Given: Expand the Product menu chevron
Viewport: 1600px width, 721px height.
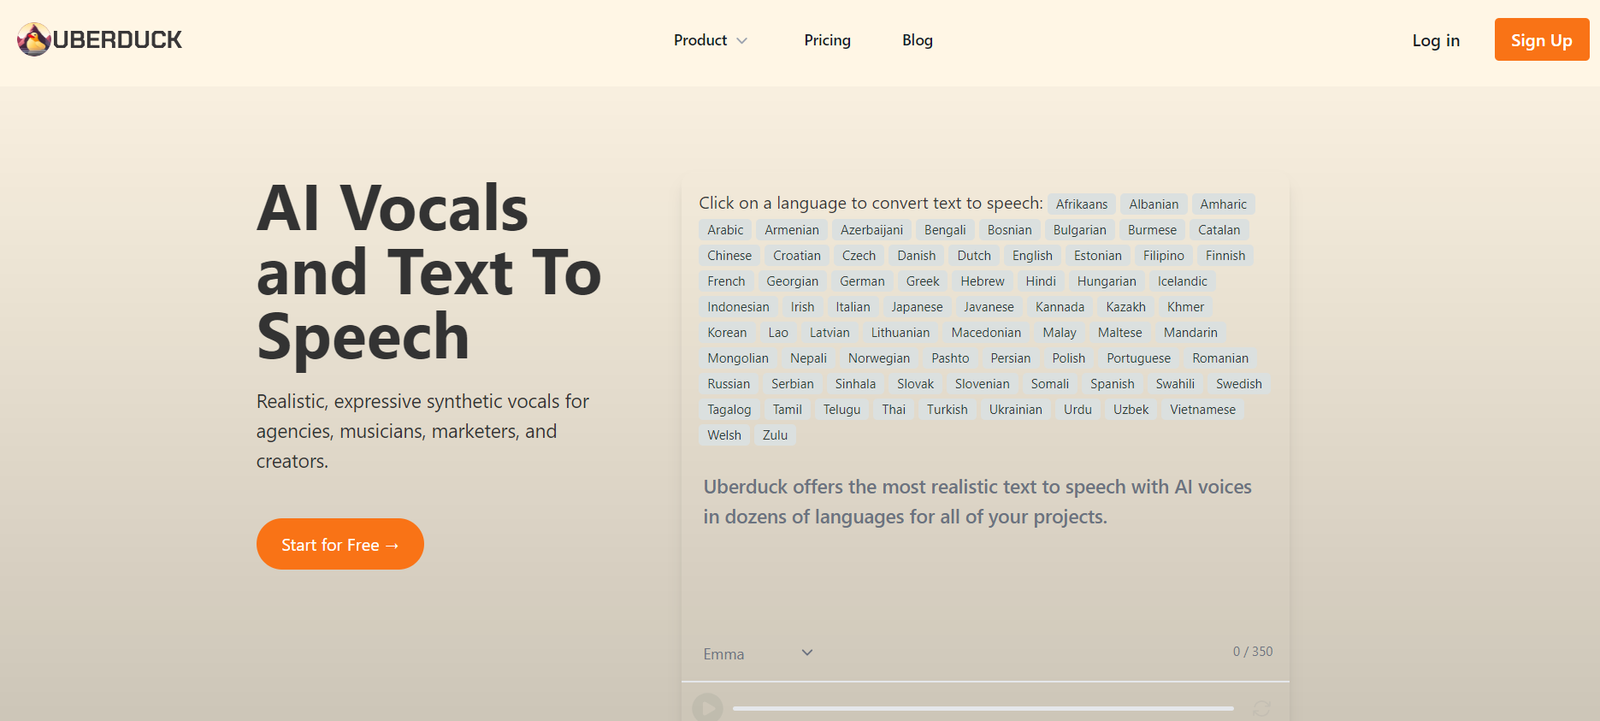Looking at the screenshot, I should click(x=742, y=41).
